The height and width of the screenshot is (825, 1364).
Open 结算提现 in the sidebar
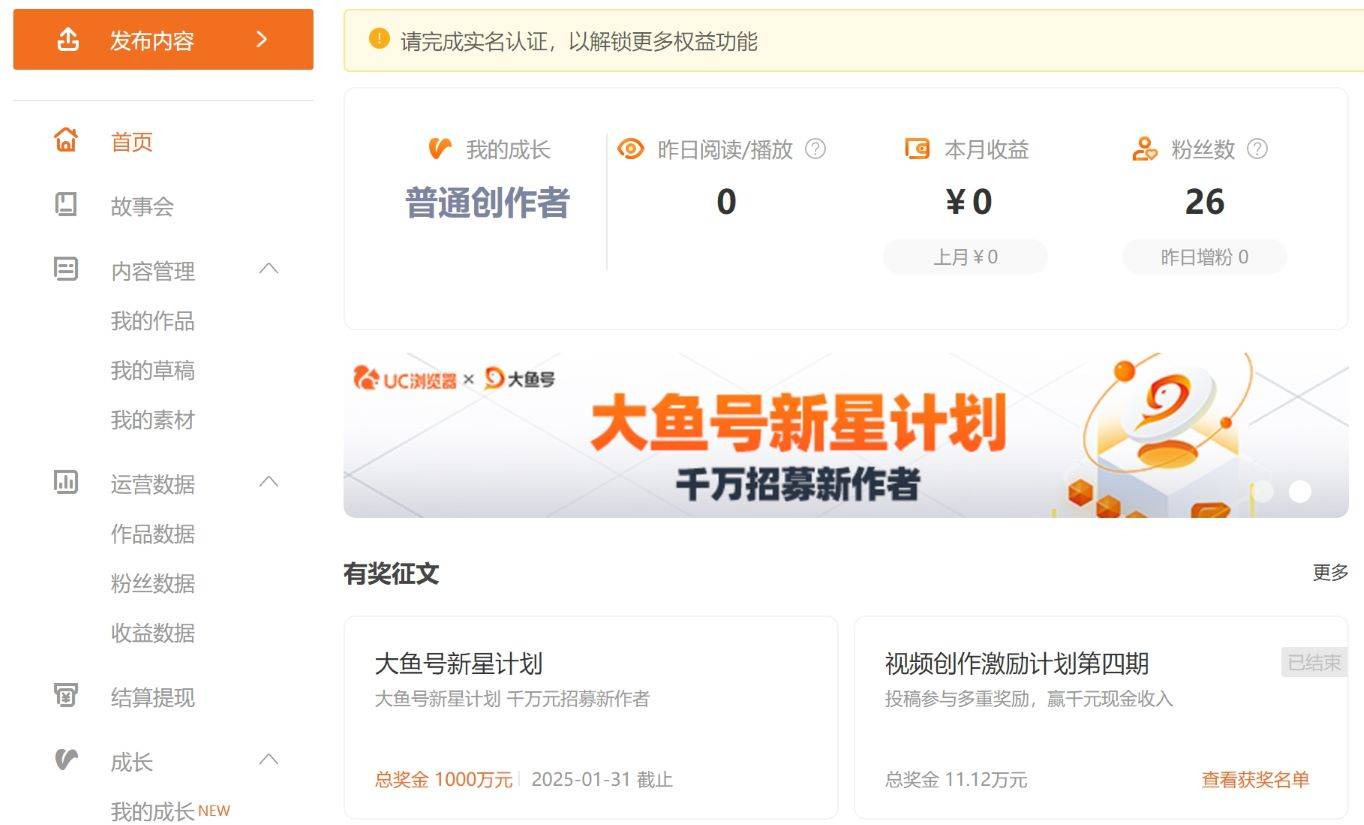[153, 698]
